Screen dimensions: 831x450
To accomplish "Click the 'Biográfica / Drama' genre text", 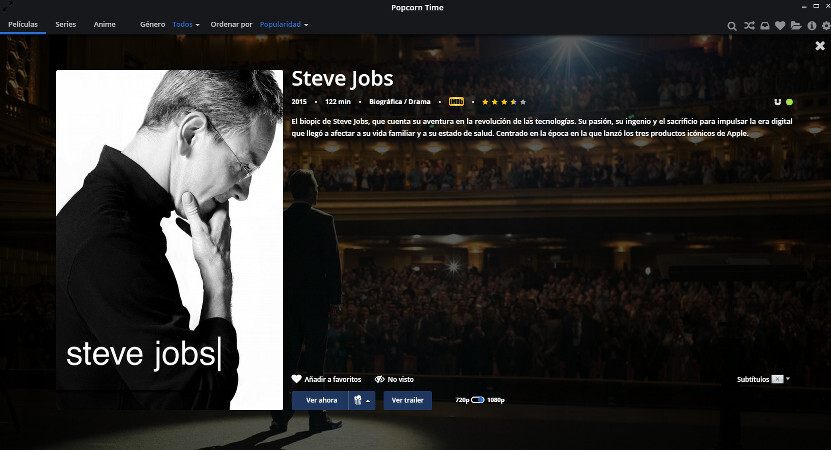I will (x=400, y=101).
